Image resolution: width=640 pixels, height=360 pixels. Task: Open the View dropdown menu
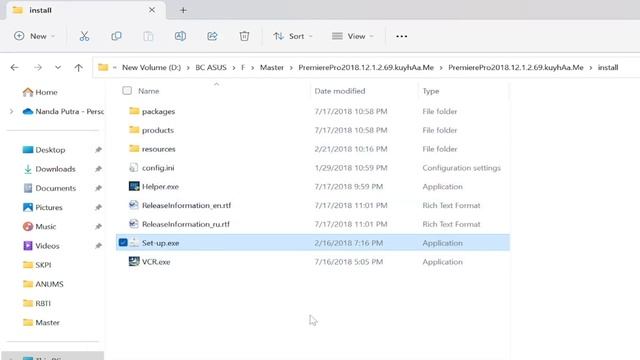tap(353, 36)
